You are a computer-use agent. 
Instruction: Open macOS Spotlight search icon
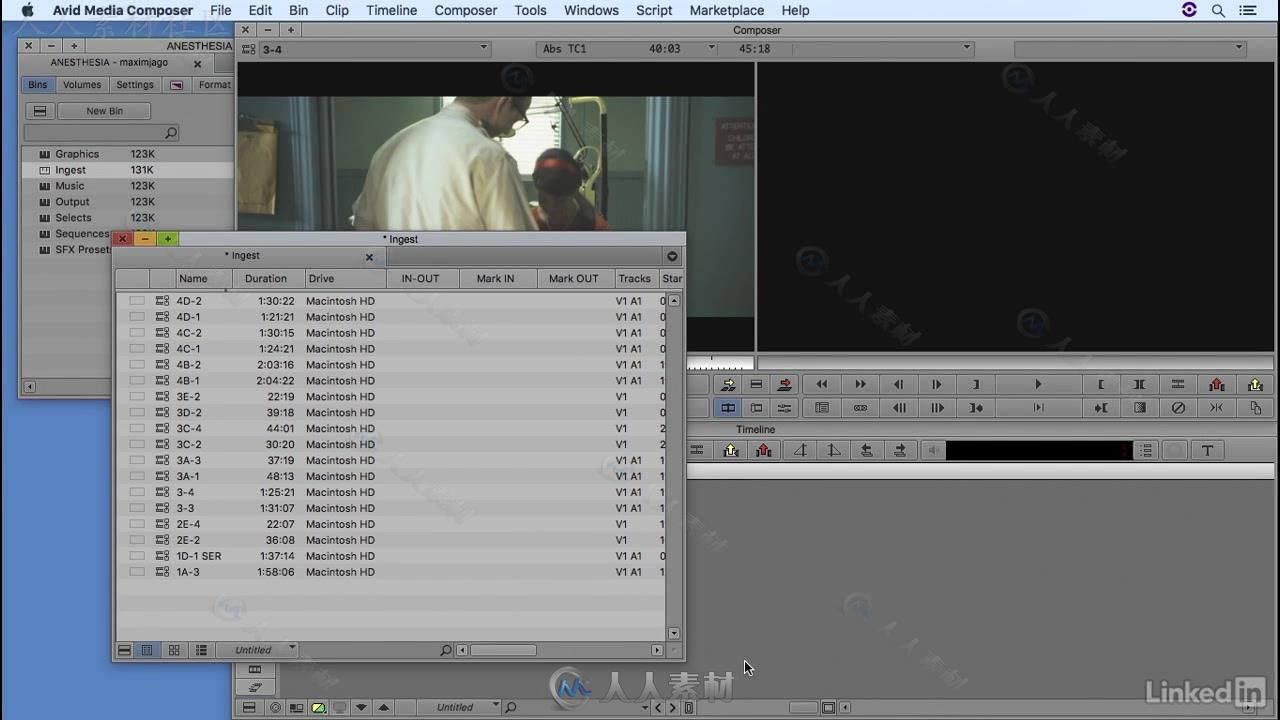pyautogui.click(x=1218, y=10)
